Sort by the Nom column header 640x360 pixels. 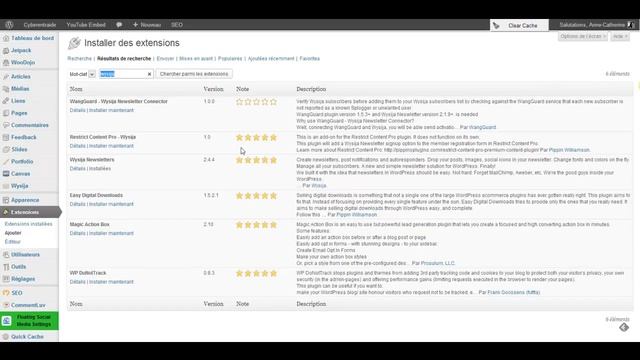coord(76,89)
